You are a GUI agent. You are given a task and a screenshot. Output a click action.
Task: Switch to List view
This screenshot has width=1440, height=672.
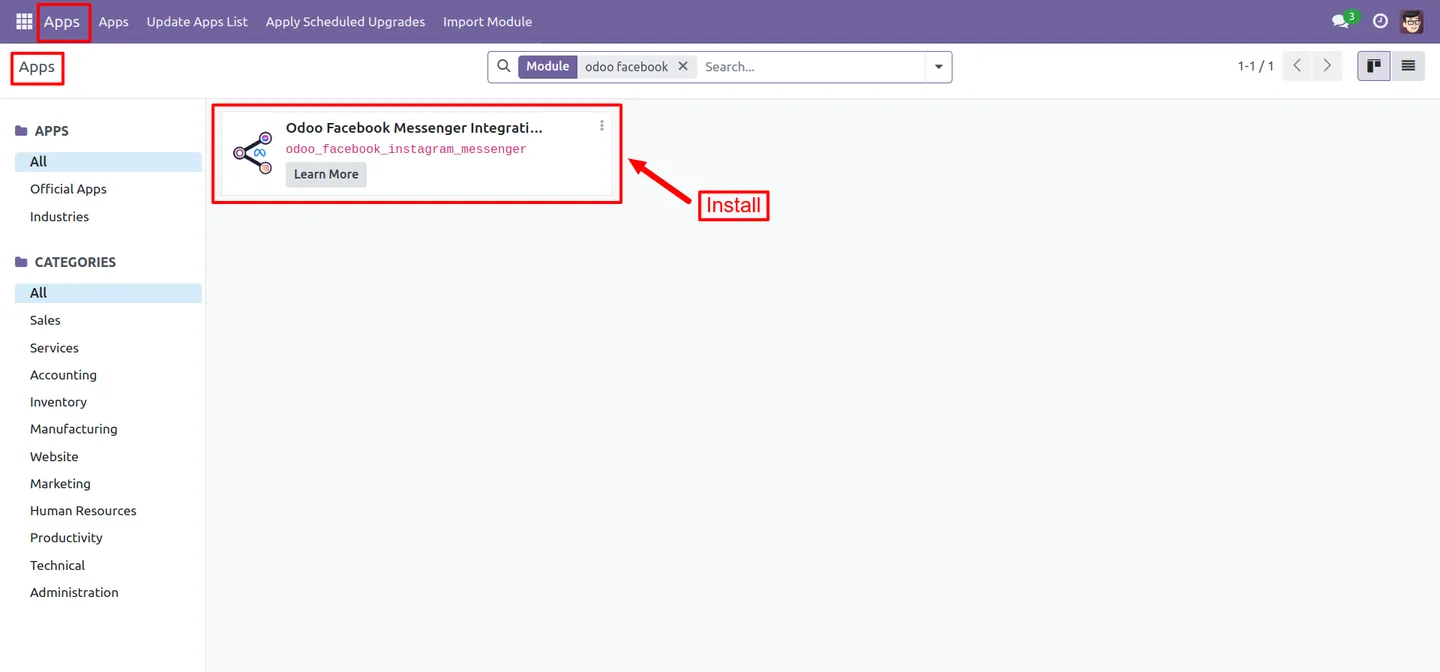pos(1408,66)
